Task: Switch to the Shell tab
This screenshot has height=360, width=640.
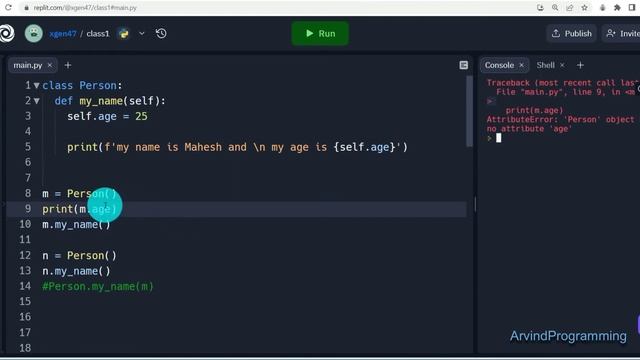Action: pyautogui.click(x=545, y=65)
